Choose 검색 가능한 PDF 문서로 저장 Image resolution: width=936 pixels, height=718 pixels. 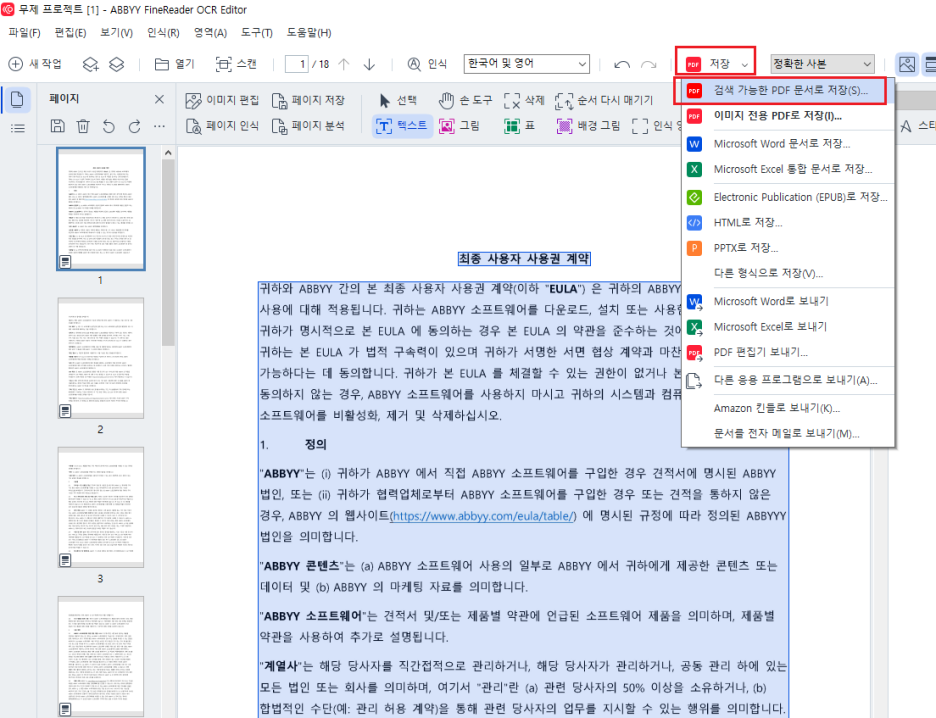[x=787, y=91]
